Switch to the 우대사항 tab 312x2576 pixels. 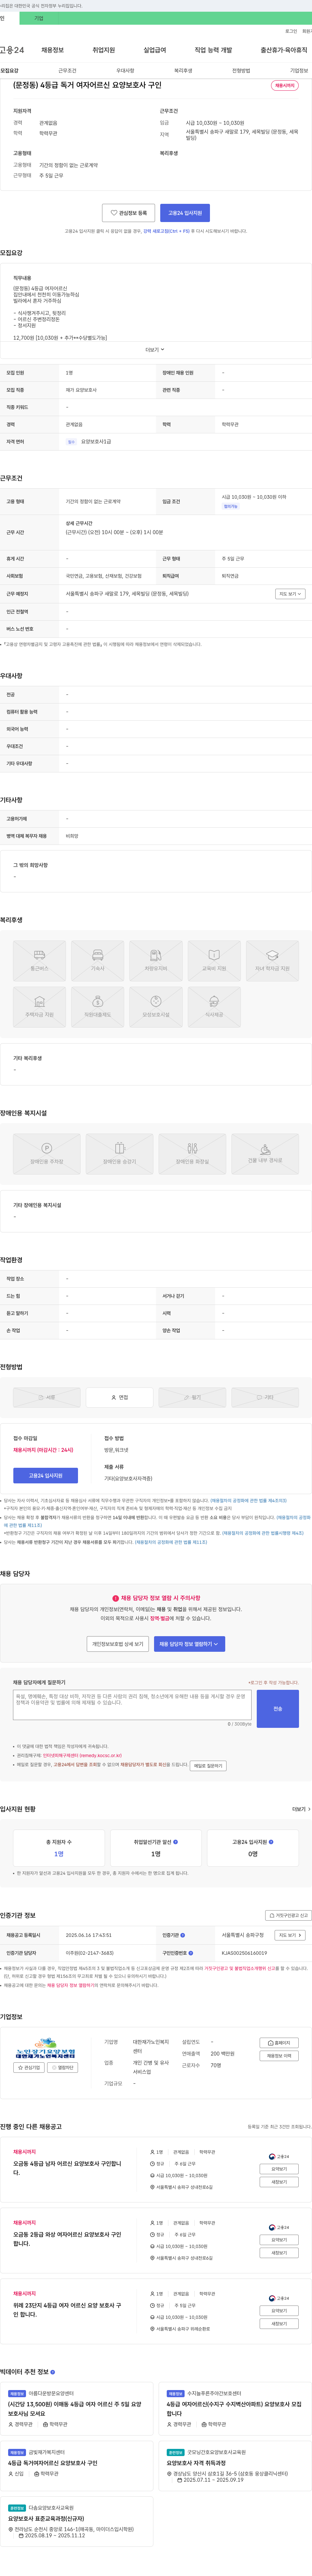(x=125, y=71)
